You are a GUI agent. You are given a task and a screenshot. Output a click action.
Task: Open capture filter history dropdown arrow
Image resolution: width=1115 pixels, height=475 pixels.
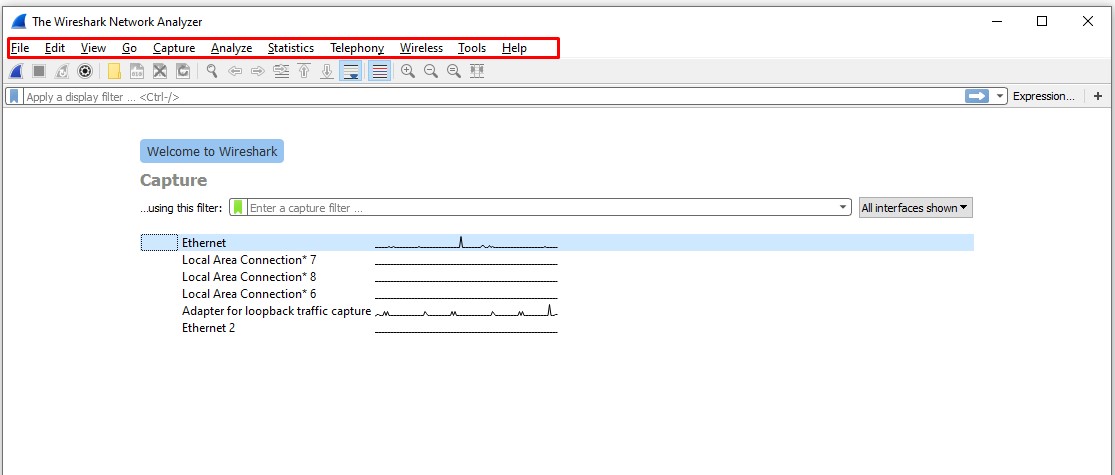843,208
